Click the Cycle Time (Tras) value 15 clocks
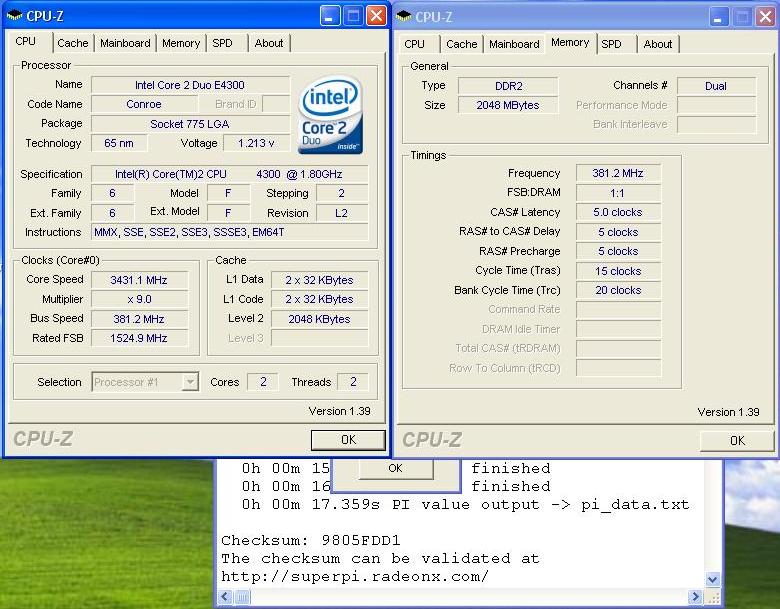 tap(618, 271)
